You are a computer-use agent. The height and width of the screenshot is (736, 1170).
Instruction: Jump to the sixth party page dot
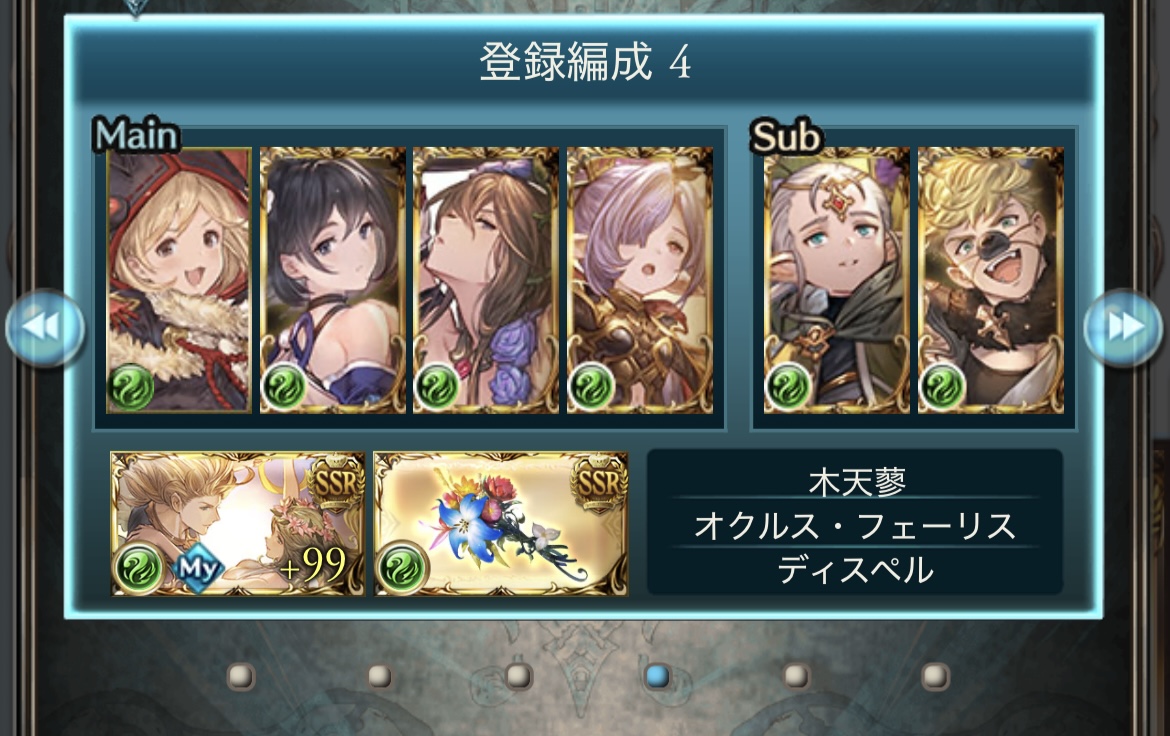tap(934, 676)
